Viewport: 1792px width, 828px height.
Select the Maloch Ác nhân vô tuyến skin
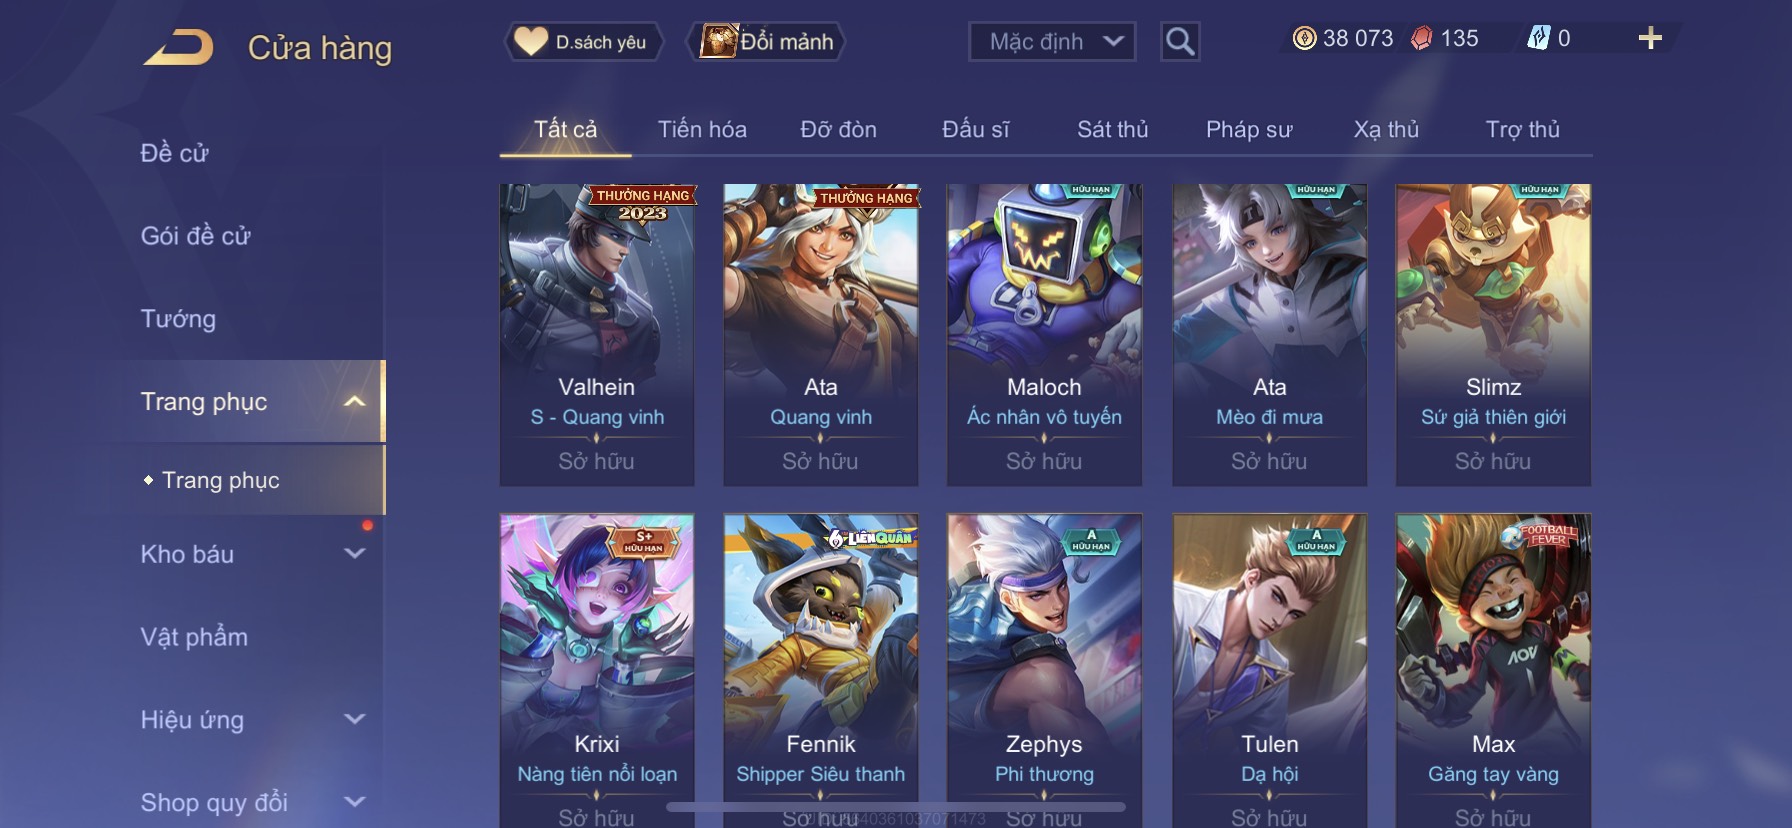click(x=1044, y=335)
